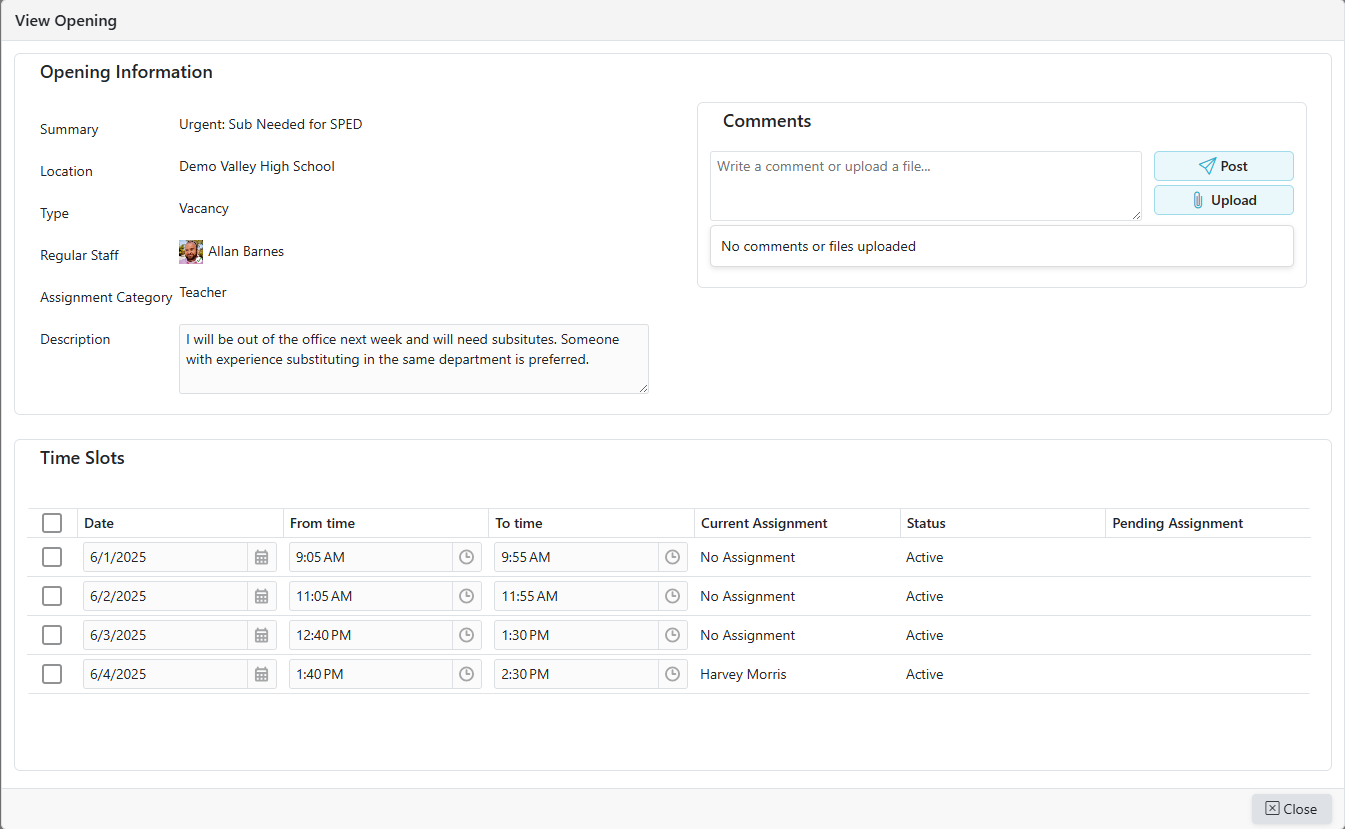This screenshot has width=1345, height=829.
Task: Upload a file to comments
Action: pyautogui.click(x=1223, y=200)
